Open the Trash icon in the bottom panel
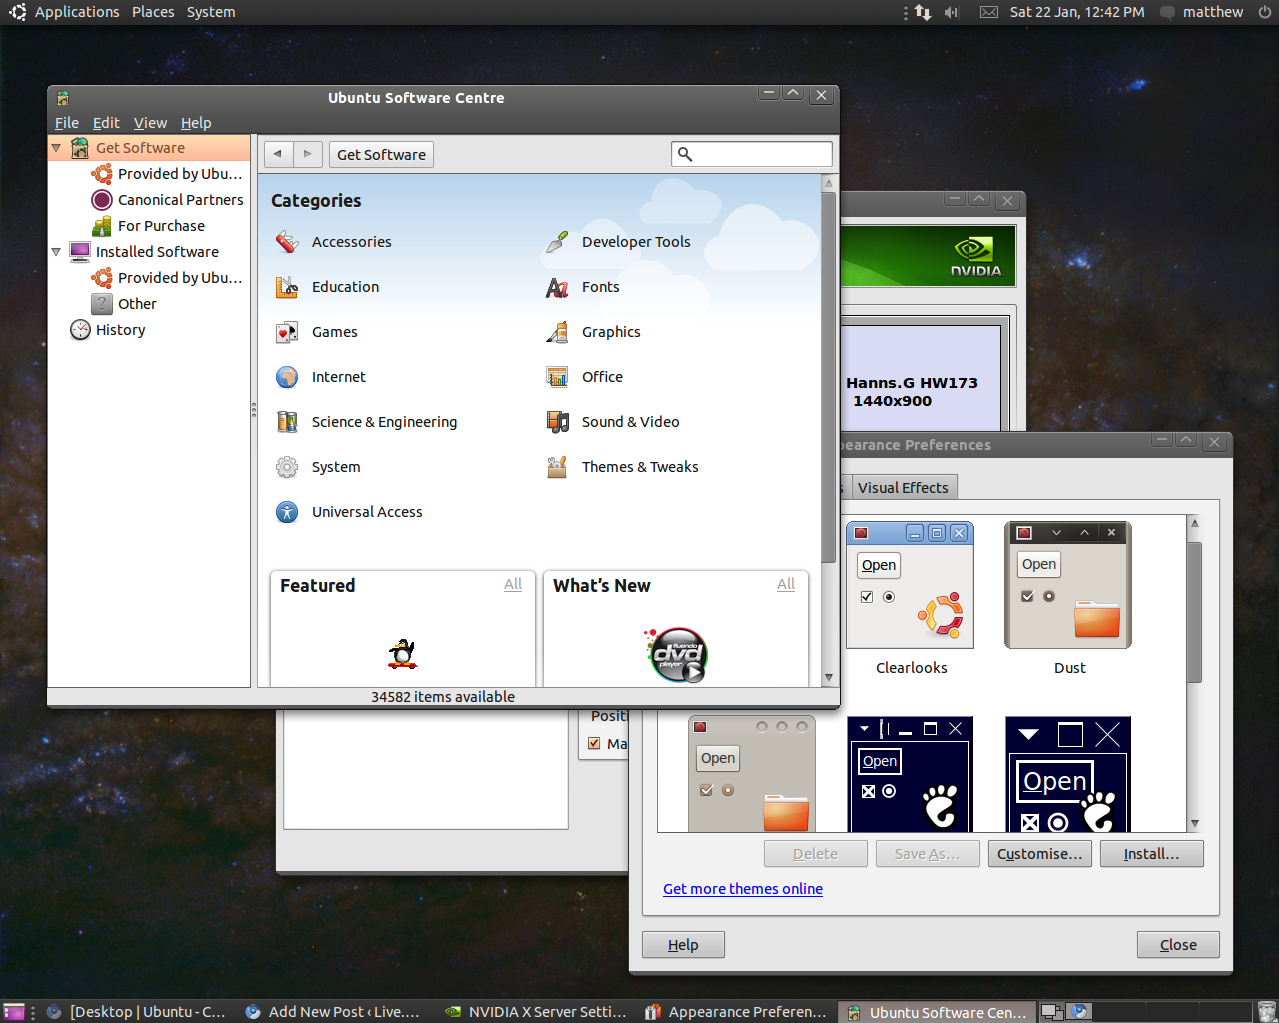Screen dimensions: 1279x1023 coord(1266,1011)
